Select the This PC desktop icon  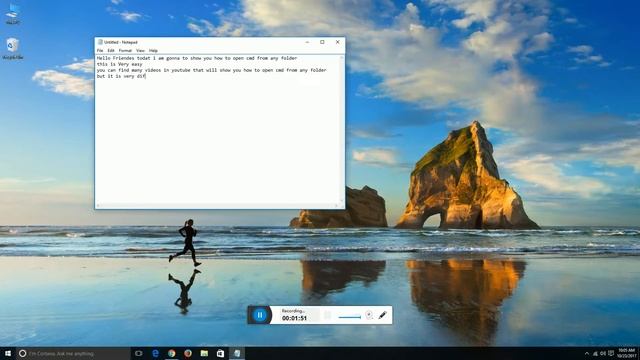[x=13, y=13]
